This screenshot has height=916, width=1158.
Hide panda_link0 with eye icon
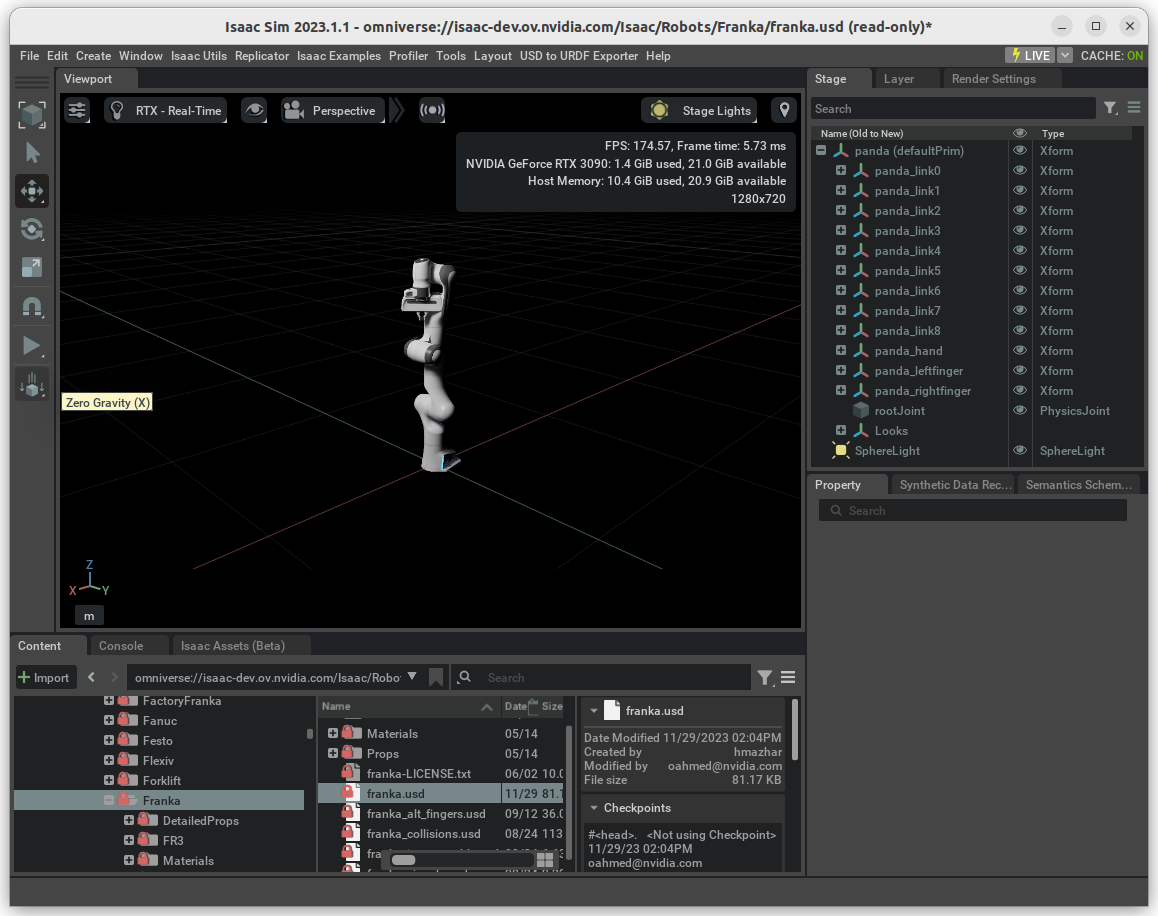1020,171
